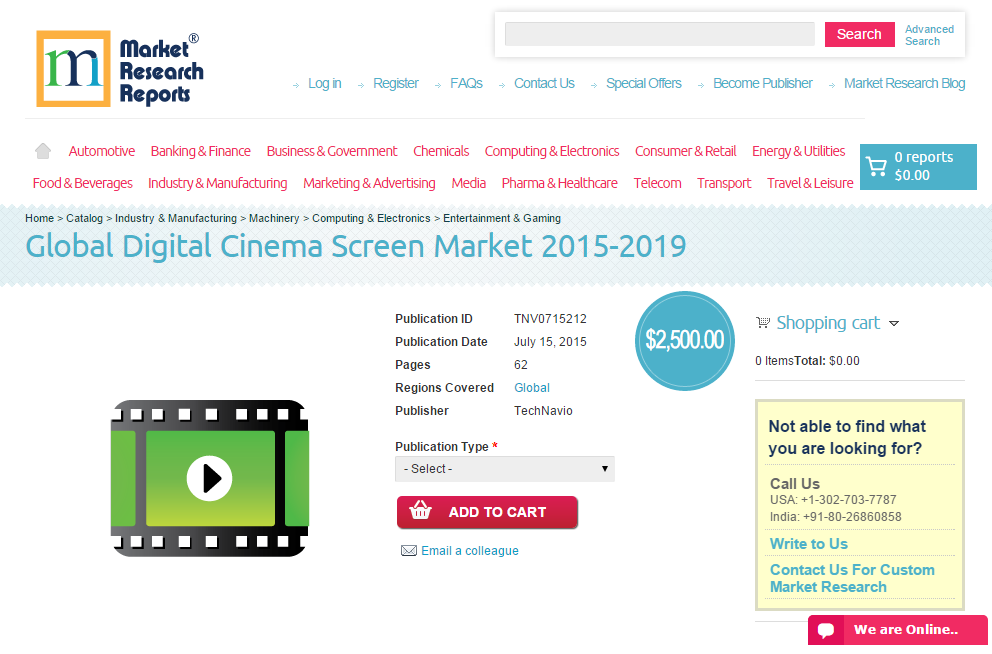Click the Log in link in the header
Screen dimensions: 992x654
click(324, 83)
